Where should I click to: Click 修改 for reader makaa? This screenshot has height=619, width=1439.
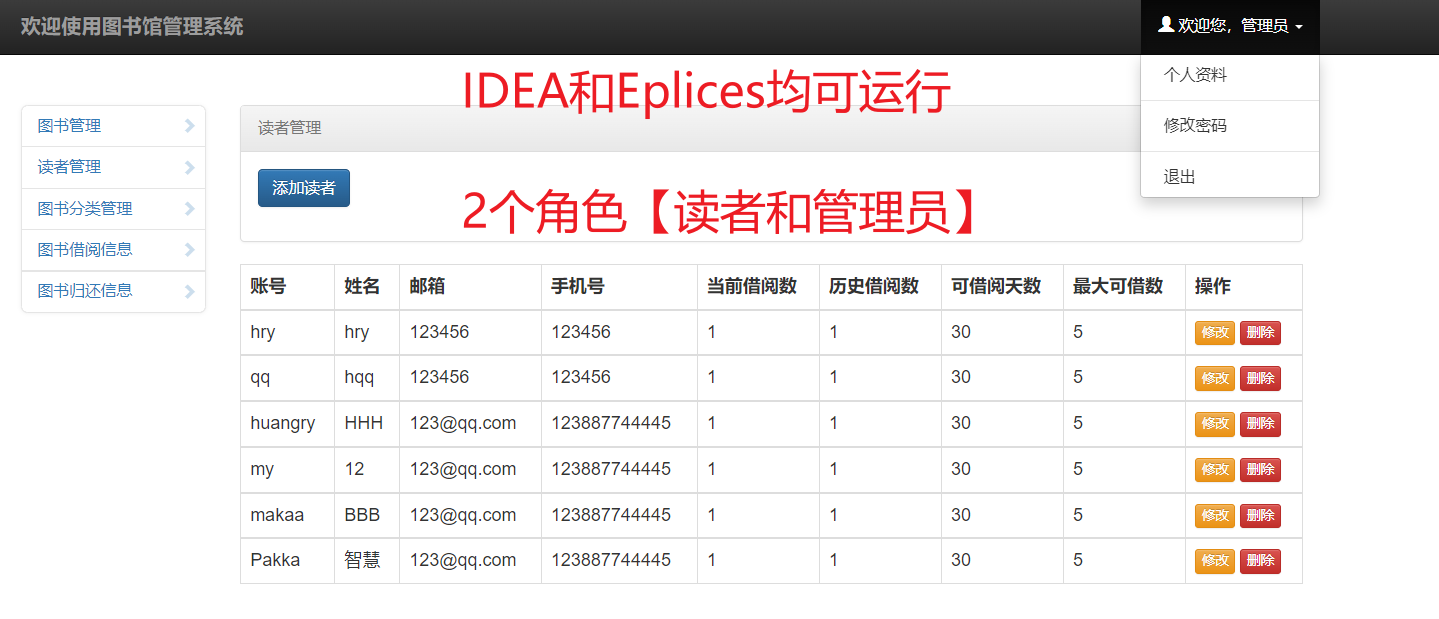1215,516
